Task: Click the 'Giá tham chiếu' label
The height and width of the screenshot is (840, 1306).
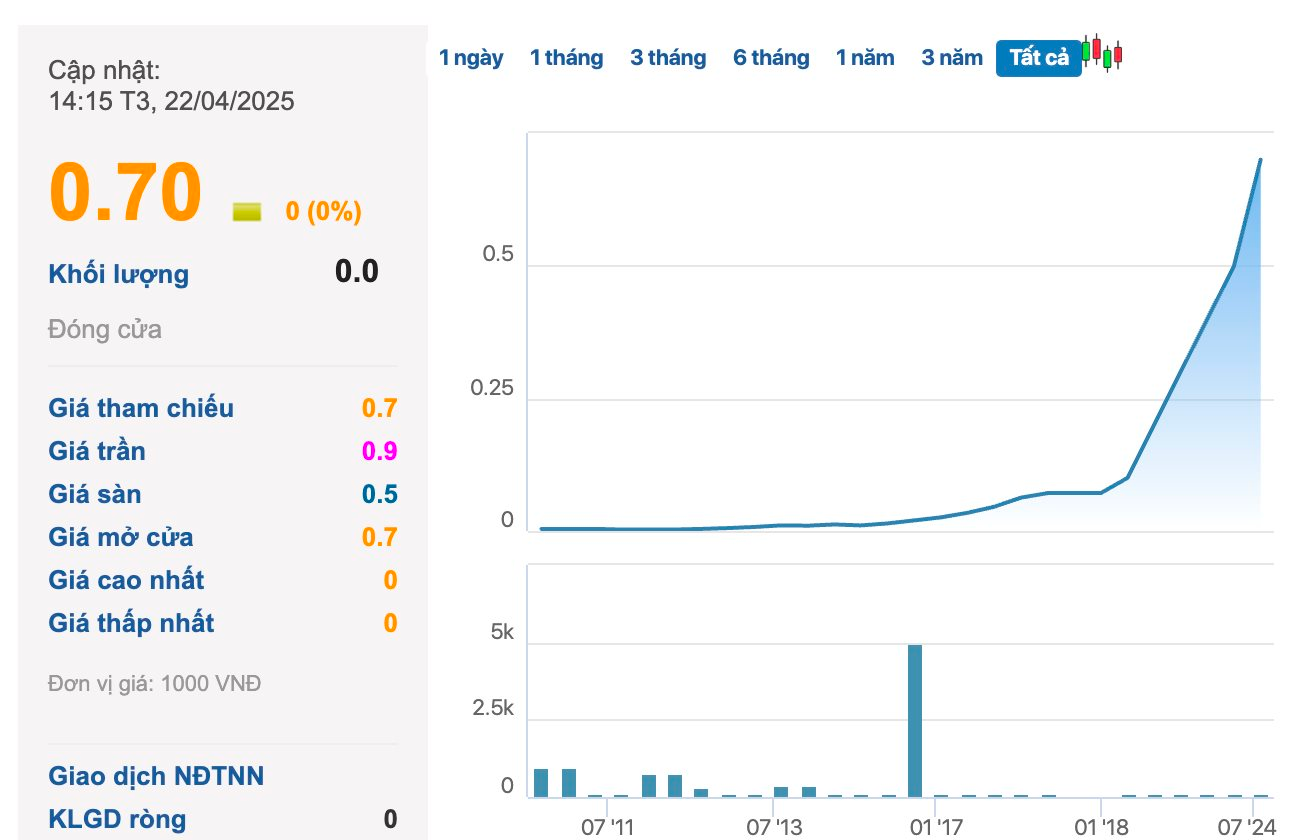Action: point(141,408)
